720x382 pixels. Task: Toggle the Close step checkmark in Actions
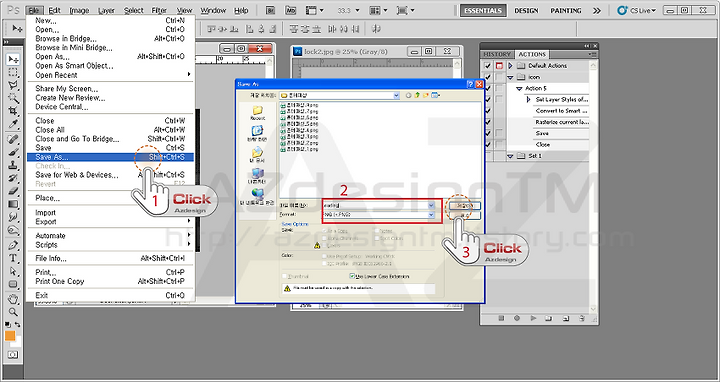(488, 145)
